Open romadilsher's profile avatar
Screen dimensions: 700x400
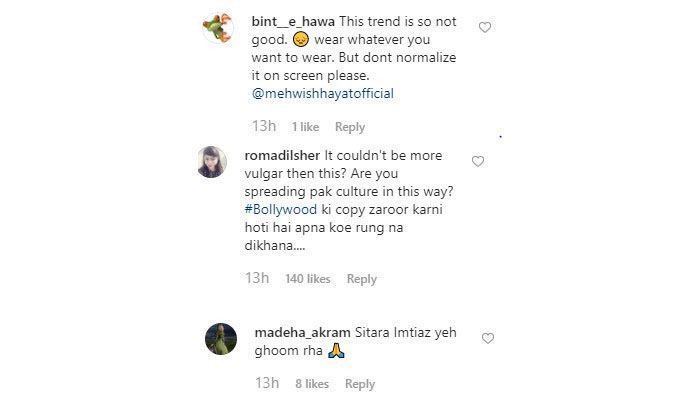[x=212, y=162]
